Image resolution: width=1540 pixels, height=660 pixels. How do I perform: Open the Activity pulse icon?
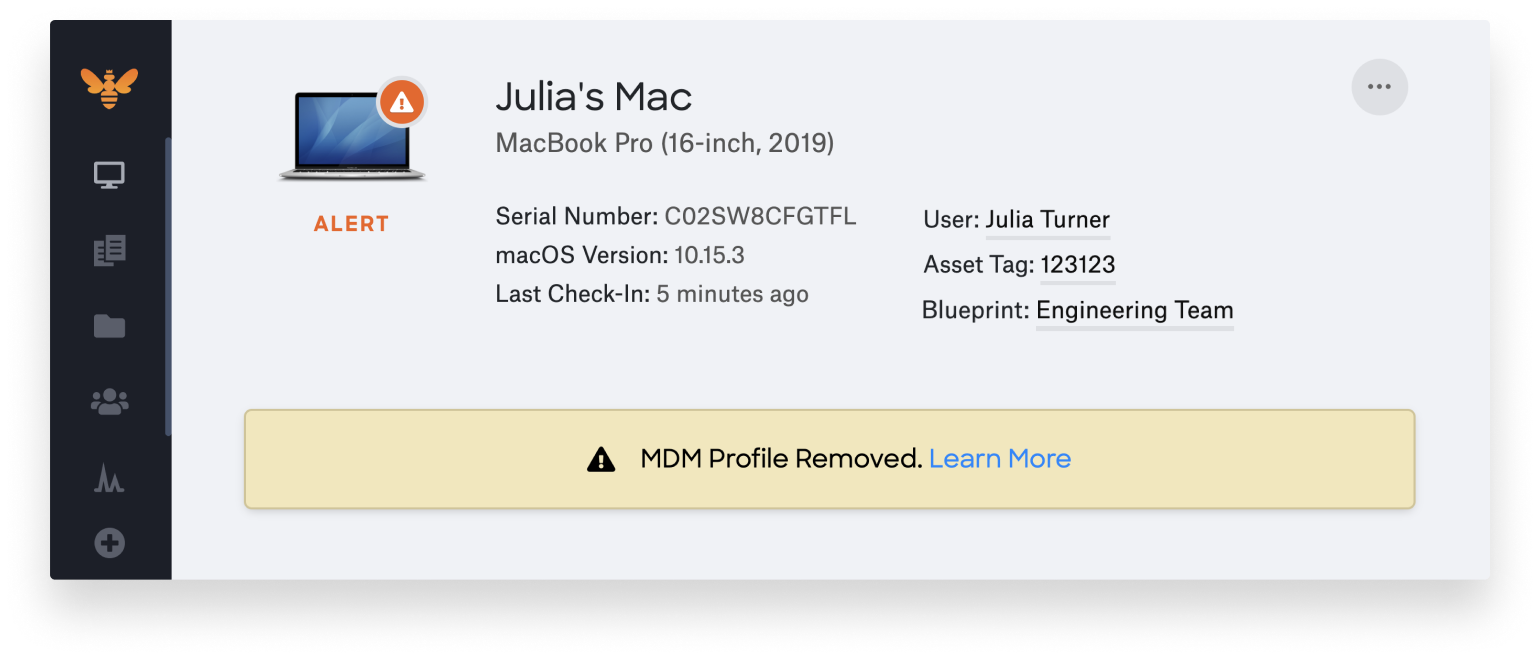[110, 478]
